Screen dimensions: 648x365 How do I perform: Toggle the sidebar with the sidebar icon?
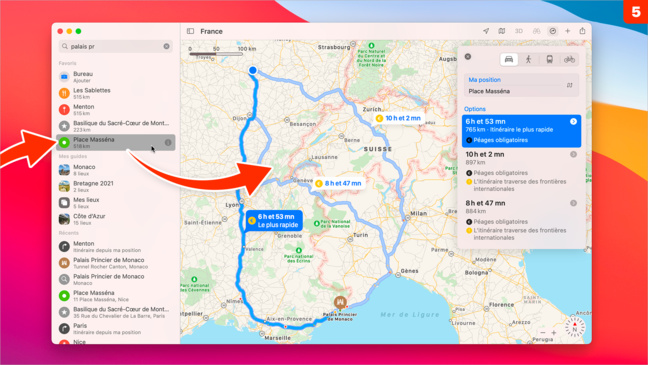(190, 31)
